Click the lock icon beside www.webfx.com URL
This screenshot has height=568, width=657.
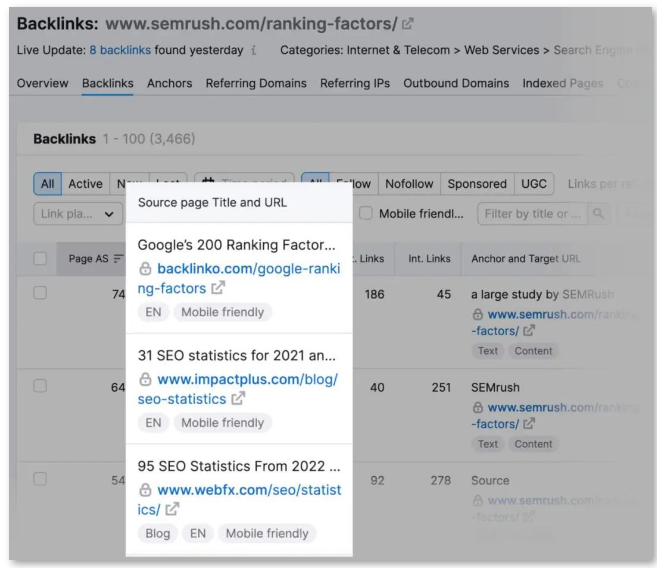(x=145, y=490)
